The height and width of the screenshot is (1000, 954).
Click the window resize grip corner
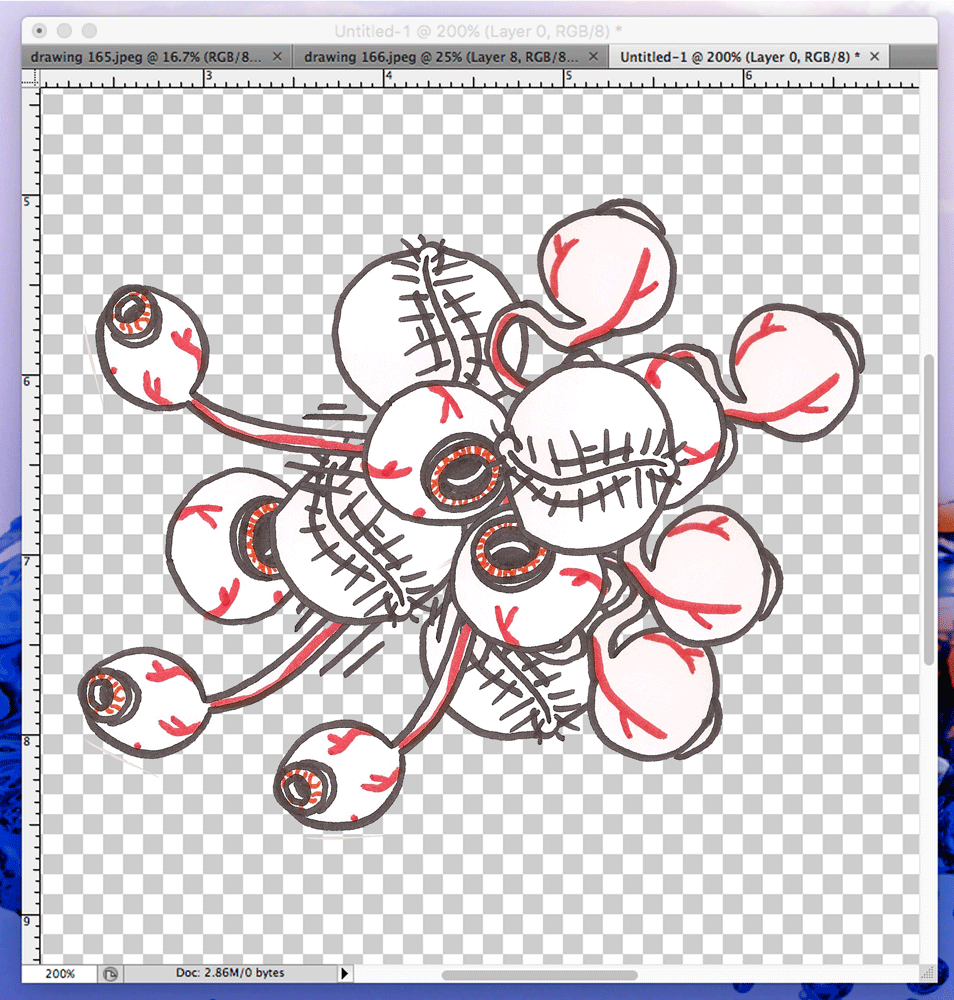point(928,973)
